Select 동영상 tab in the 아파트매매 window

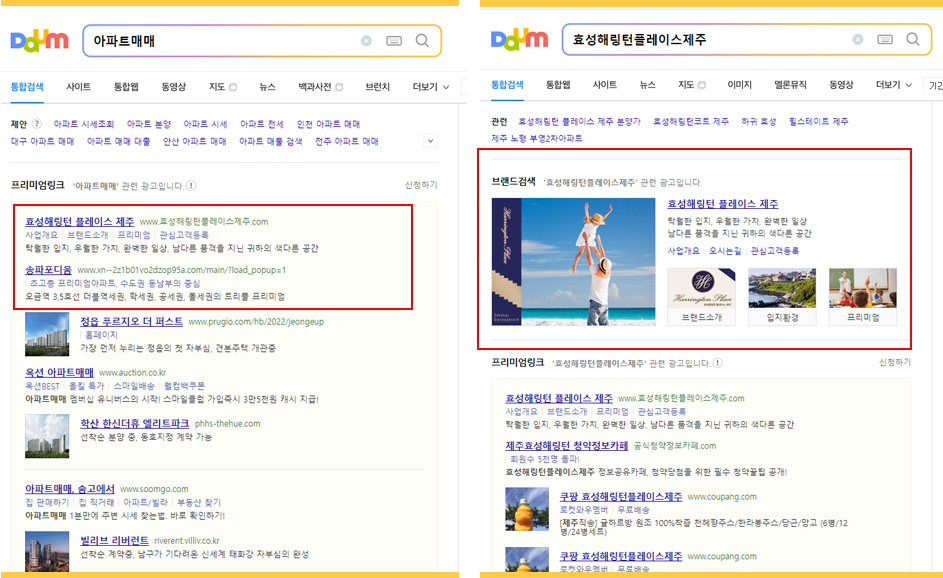174,87
